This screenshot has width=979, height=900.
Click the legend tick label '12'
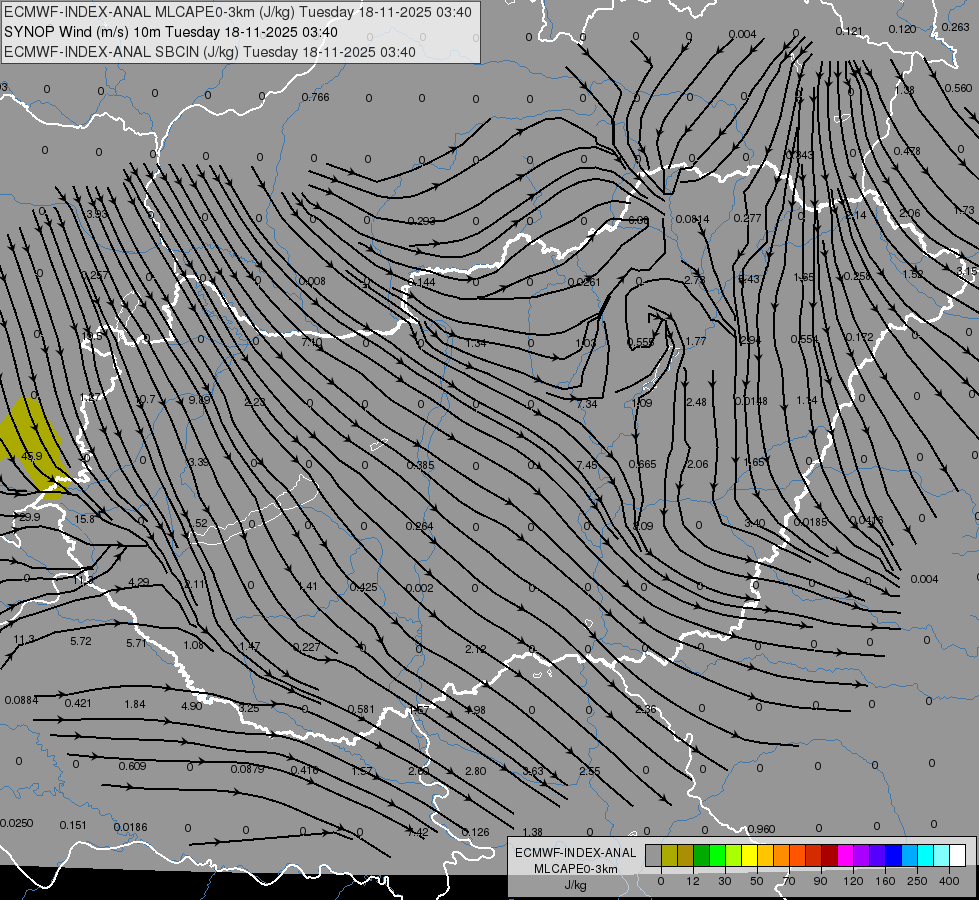pos(692,881)
